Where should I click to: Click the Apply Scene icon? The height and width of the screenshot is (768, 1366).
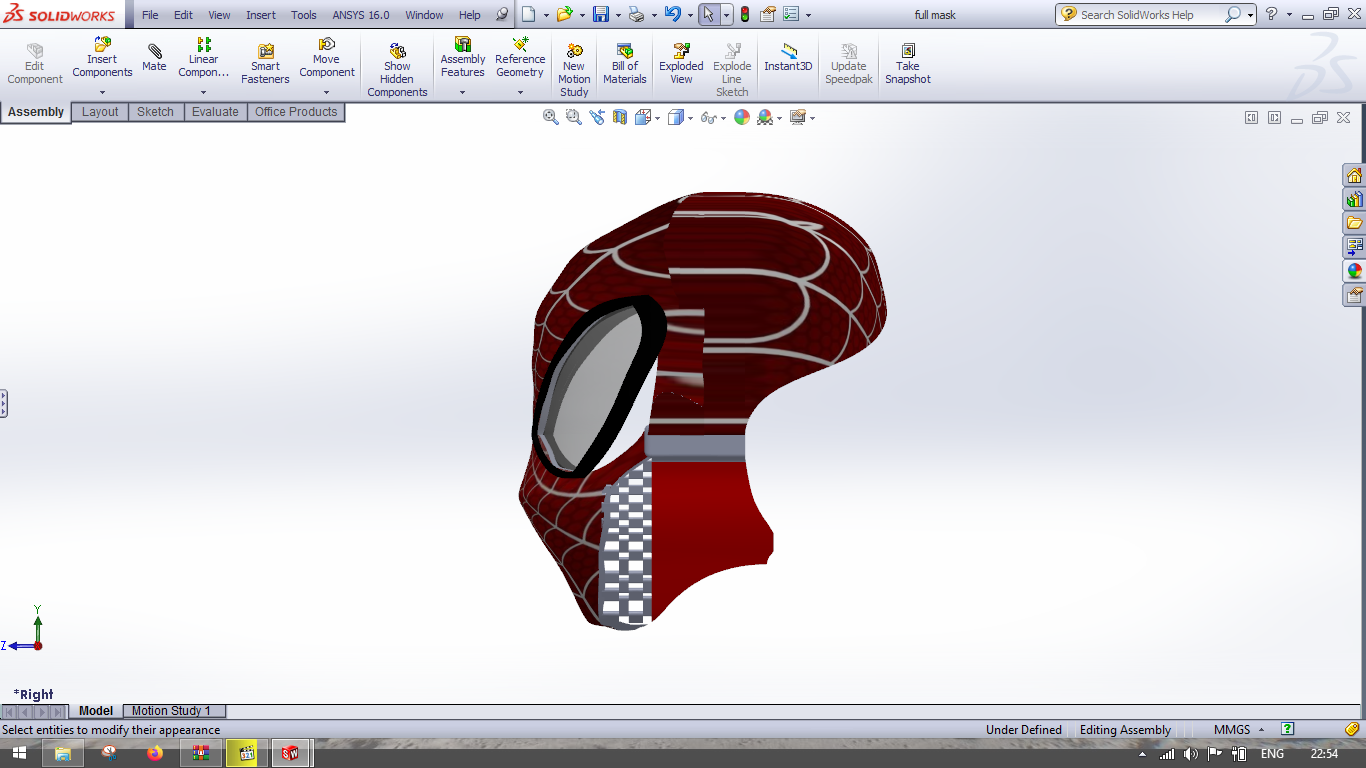[x=765, y=117]
